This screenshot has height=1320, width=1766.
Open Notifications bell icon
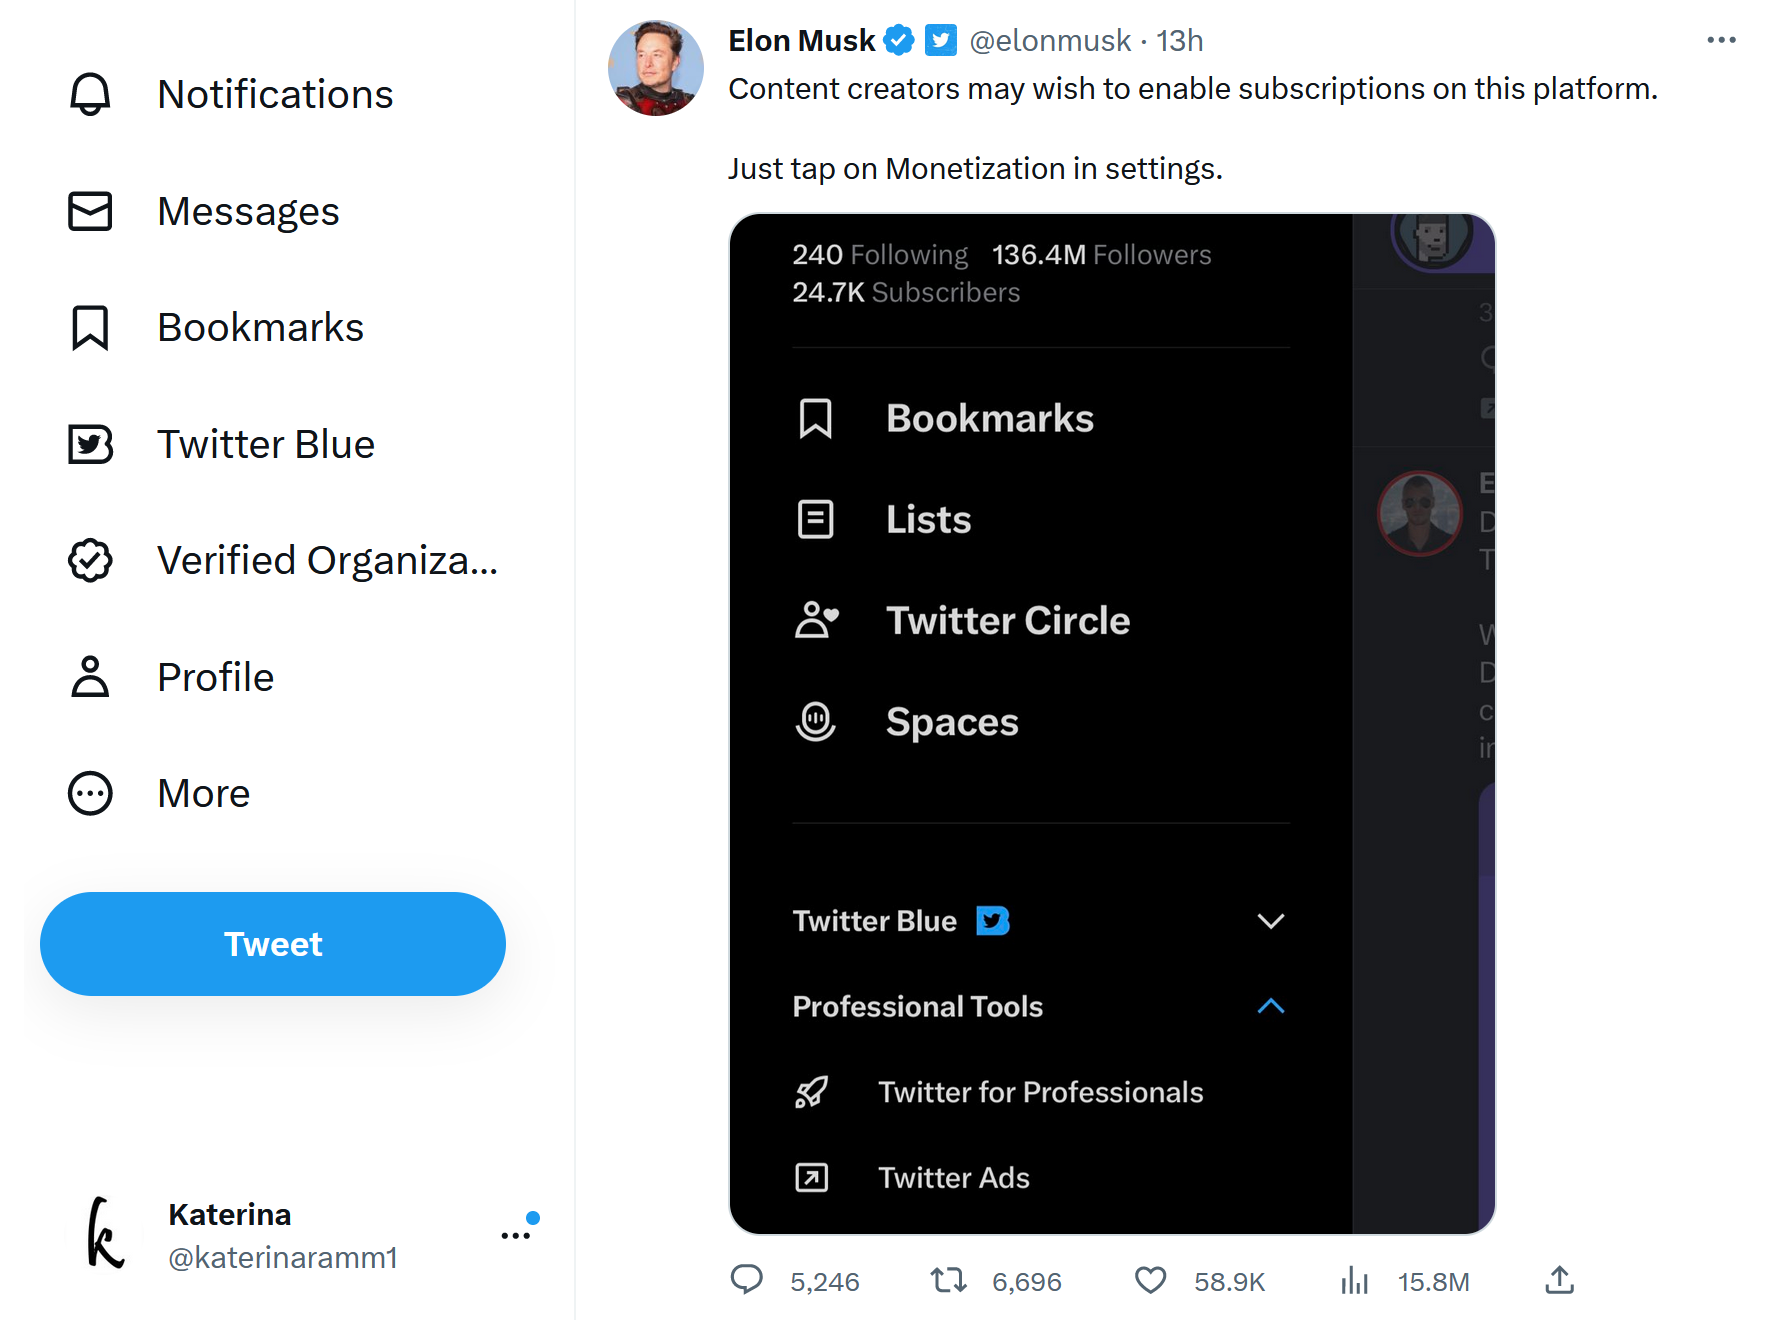click(90, 95)
